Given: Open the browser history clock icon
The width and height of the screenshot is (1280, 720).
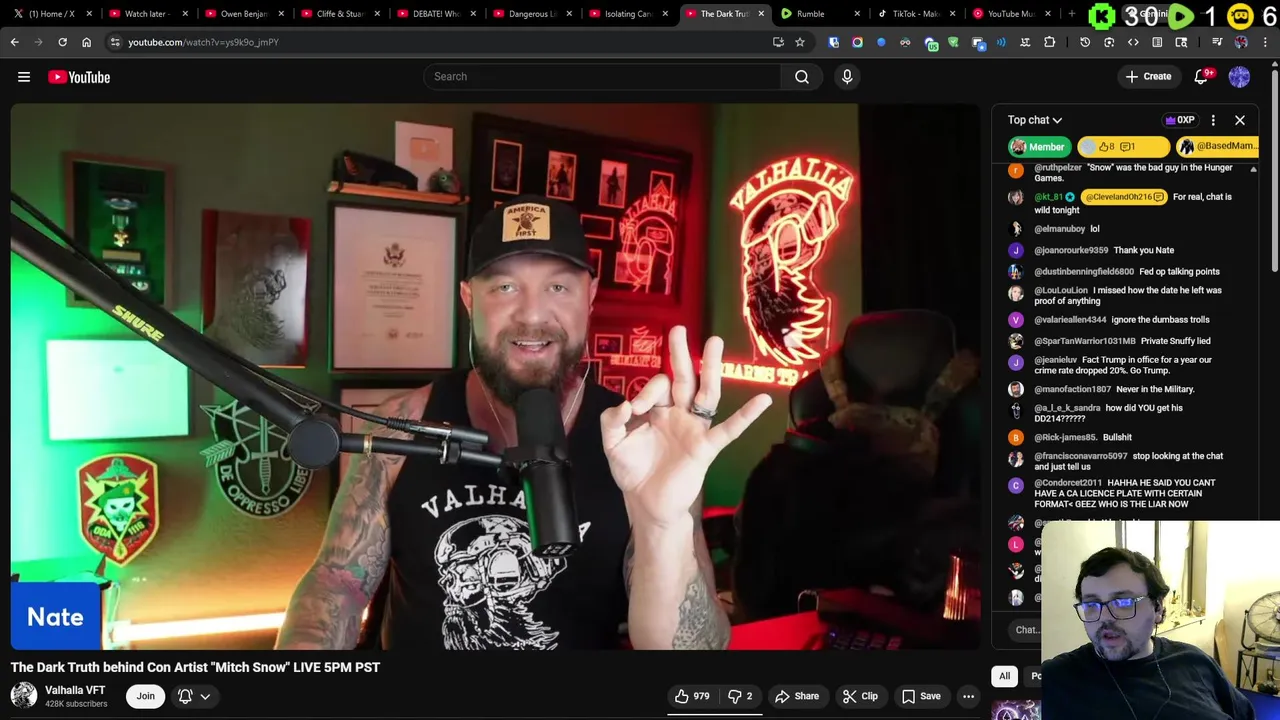Looking at the screenshot, I should tap(1085, 42).
